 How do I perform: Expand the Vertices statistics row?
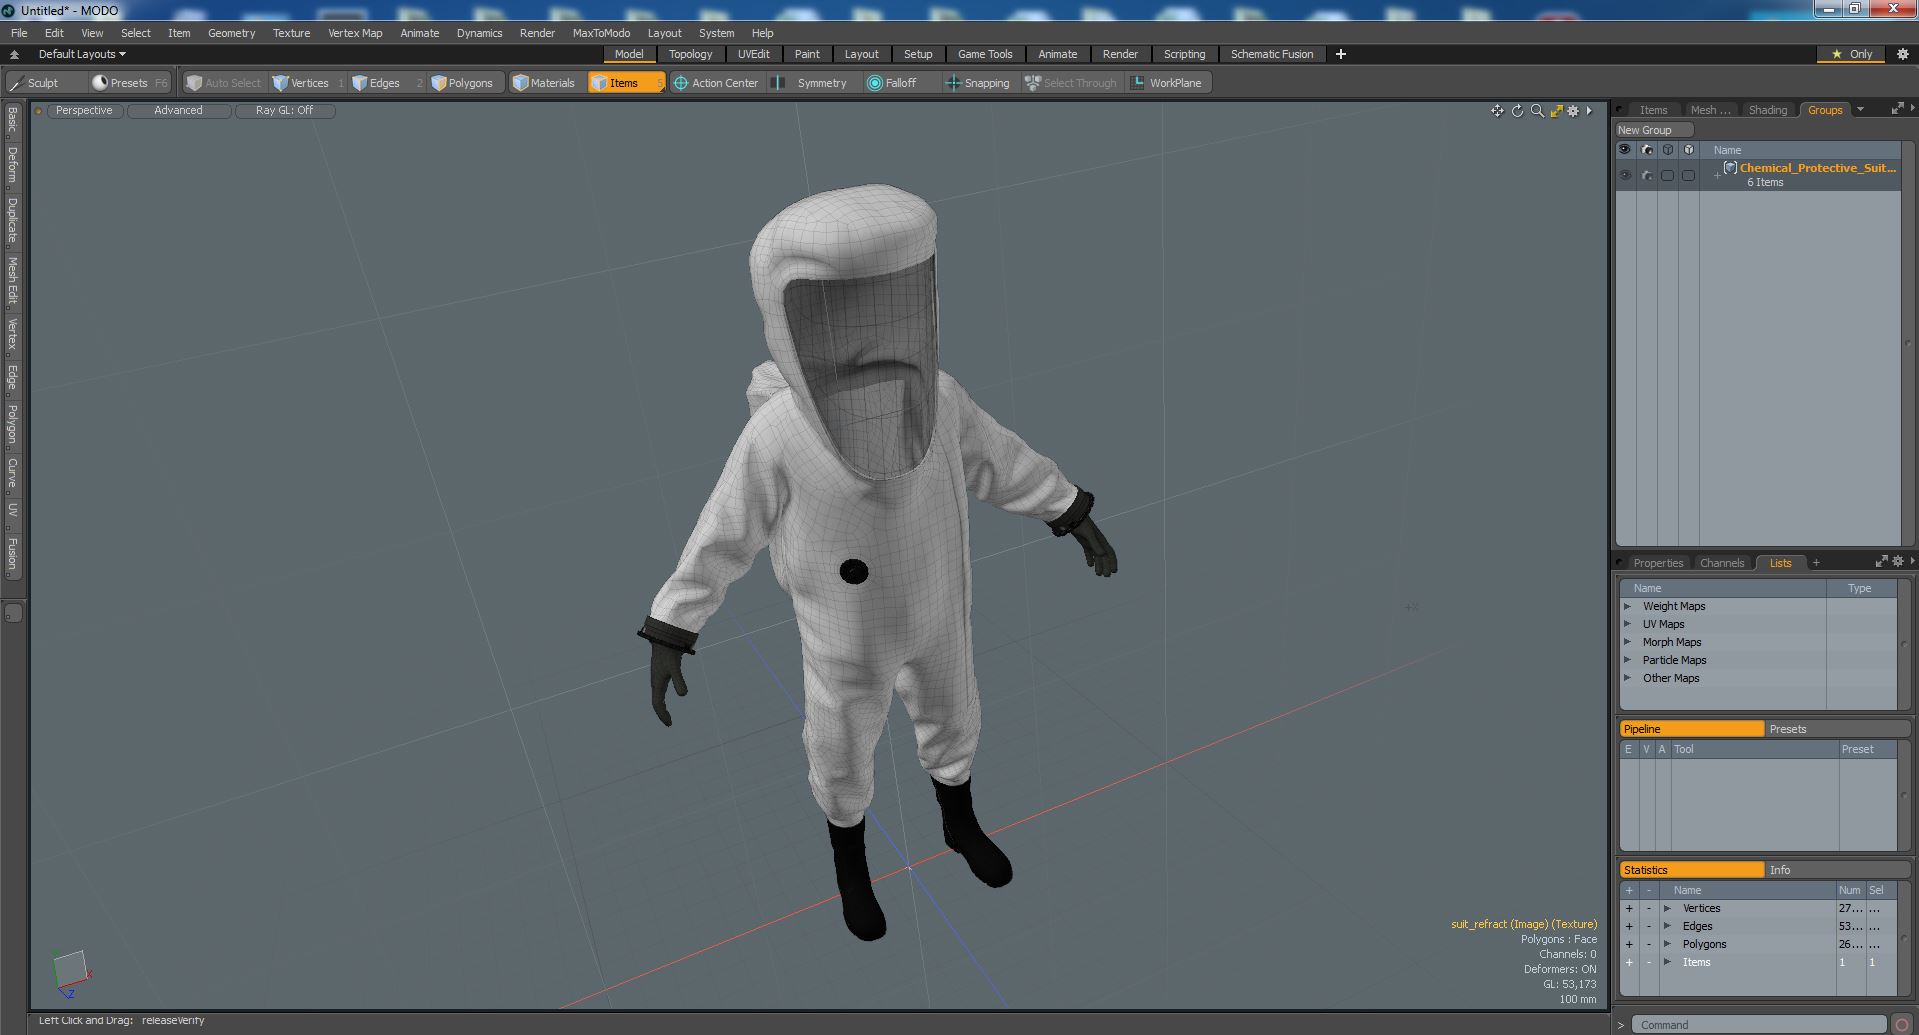1667,908
